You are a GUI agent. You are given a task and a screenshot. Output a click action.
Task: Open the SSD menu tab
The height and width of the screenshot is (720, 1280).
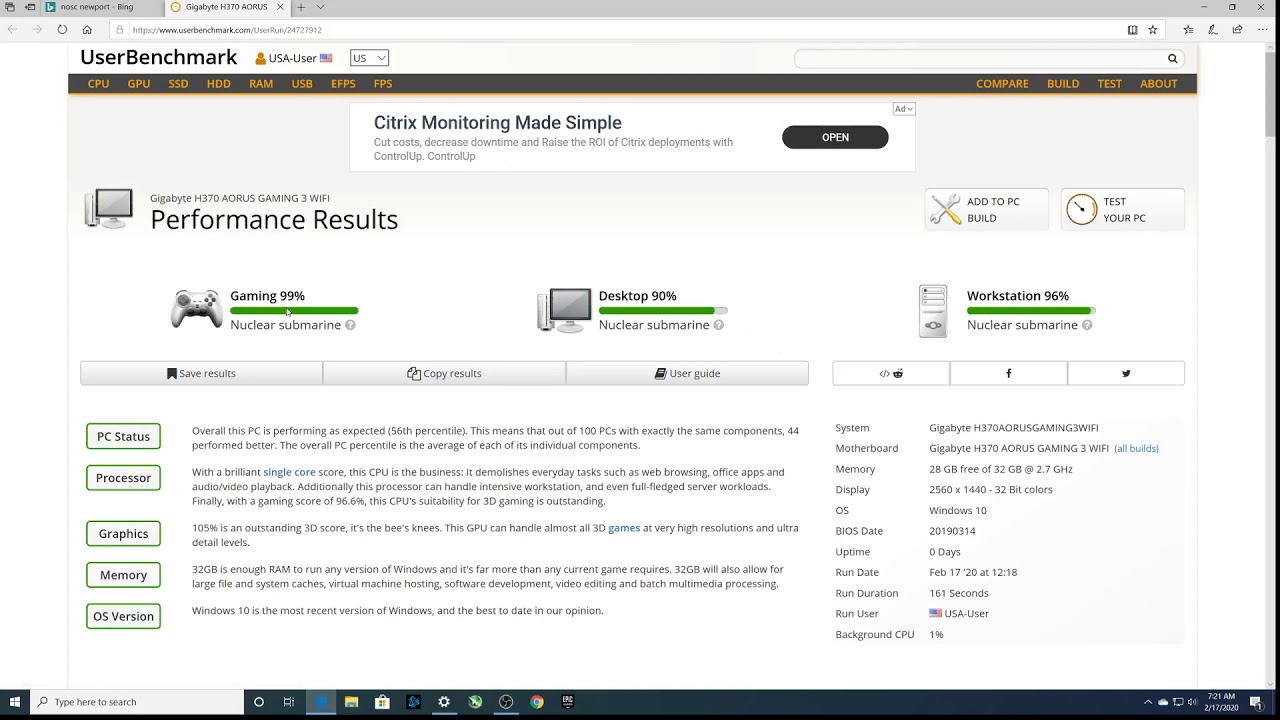coord(178,84)
